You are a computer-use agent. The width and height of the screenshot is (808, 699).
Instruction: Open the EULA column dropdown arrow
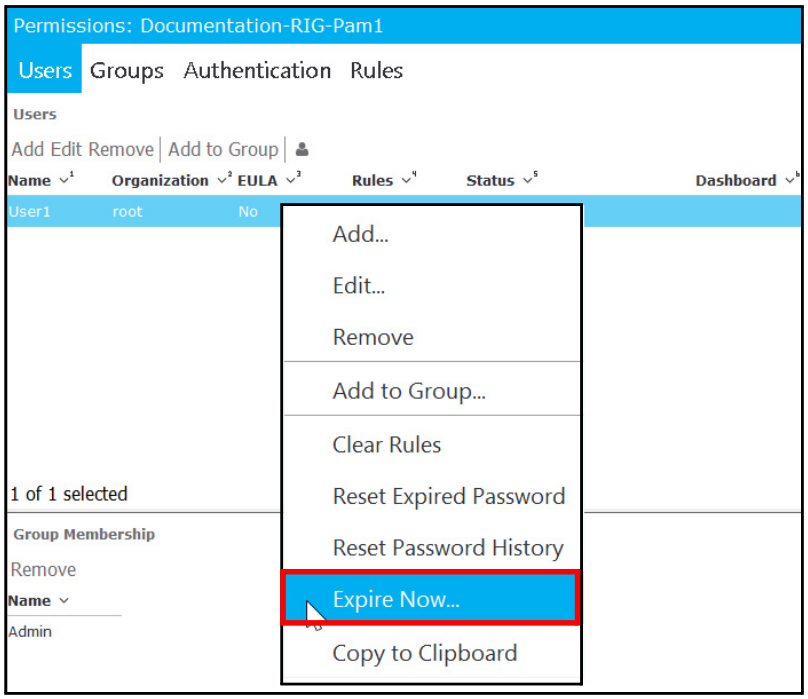291,180
